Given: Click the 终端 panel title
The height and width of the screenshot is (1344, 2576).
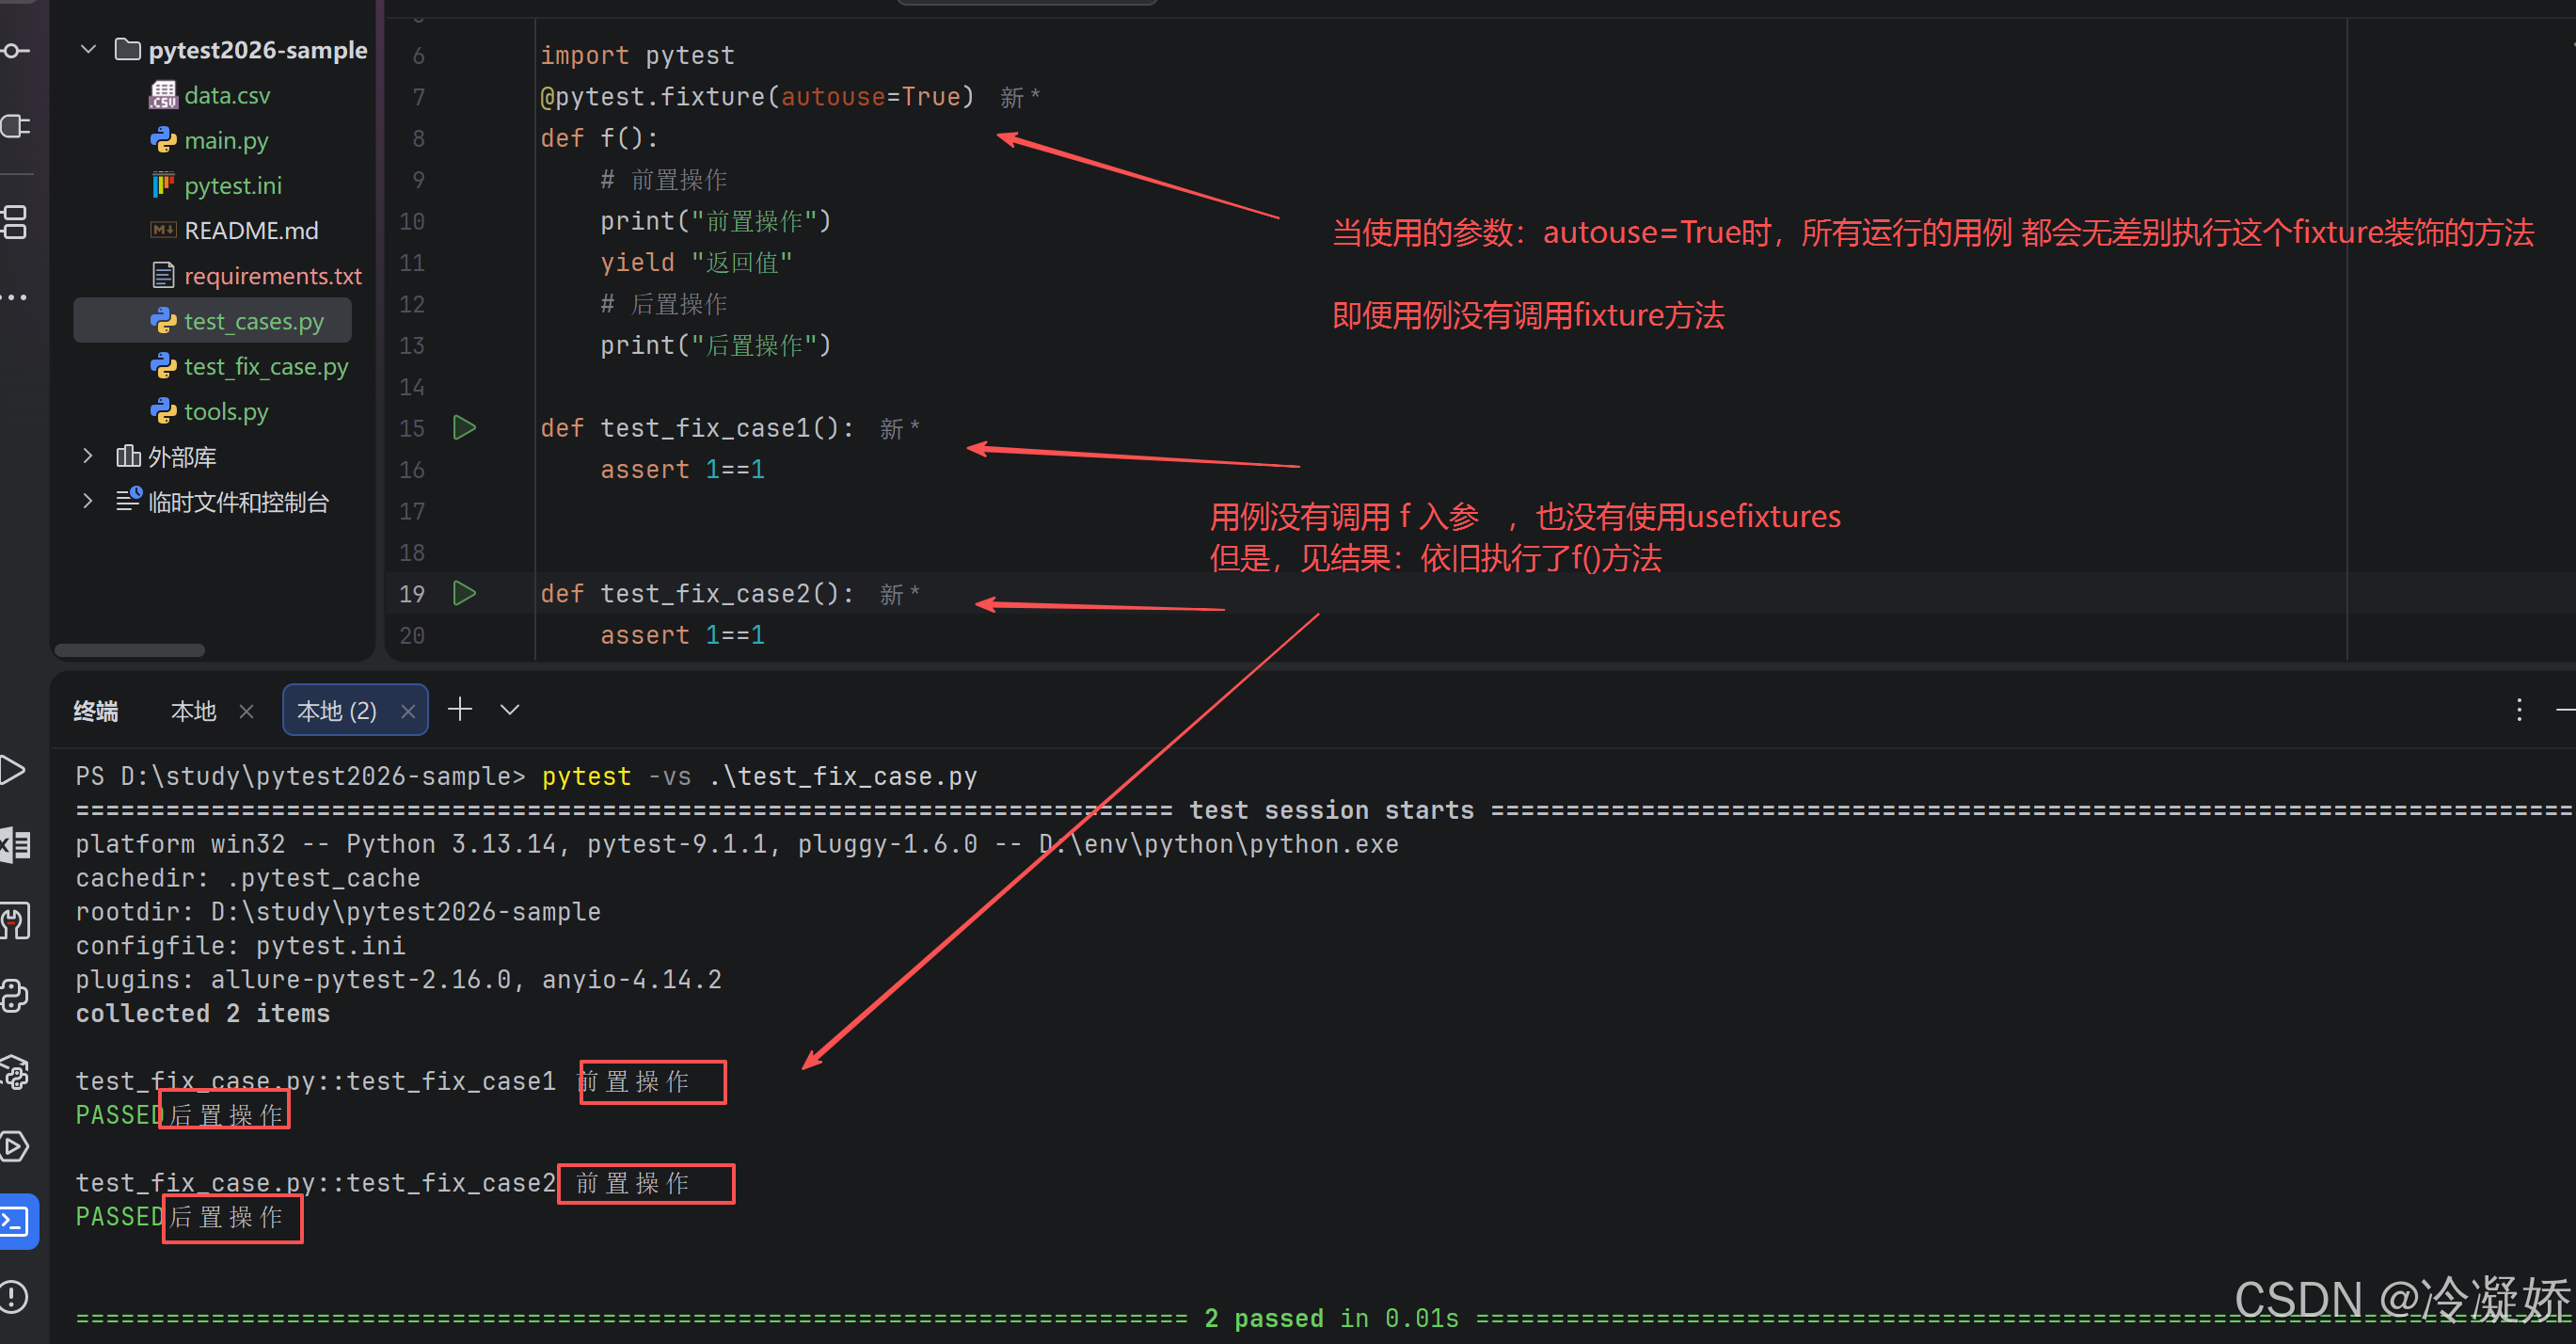Looking at the screenshot, I should point(96,711).
